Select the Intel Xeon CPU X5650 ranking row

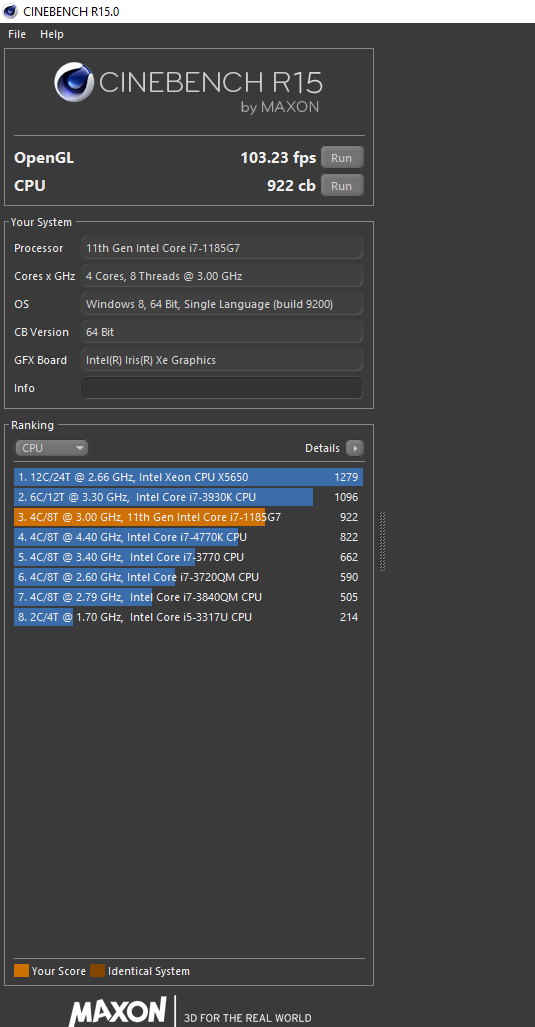(x=189, y=477)
